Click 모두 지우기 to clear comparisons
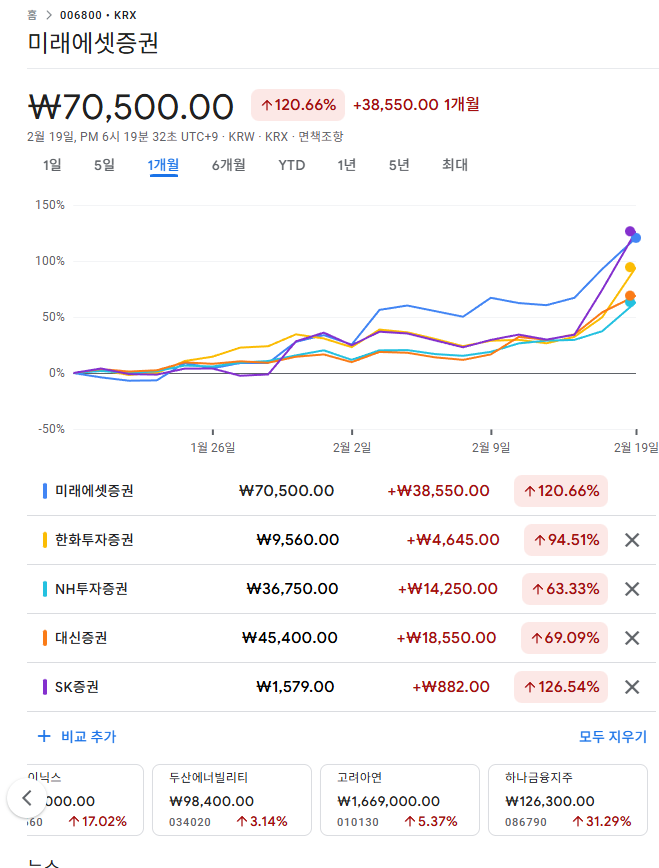Viewport: 659px width, 868px height. point(613,737)
